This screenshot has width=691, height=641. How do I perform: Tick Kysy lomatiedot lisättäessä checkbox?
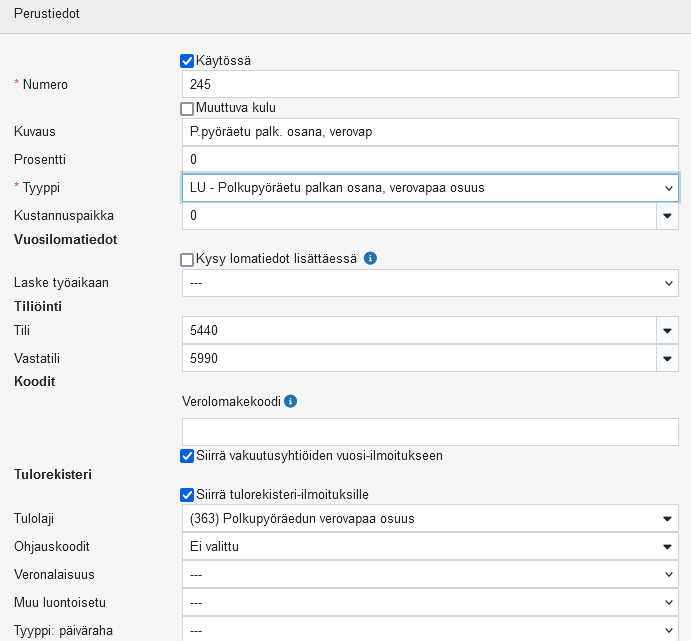[187, 260]
